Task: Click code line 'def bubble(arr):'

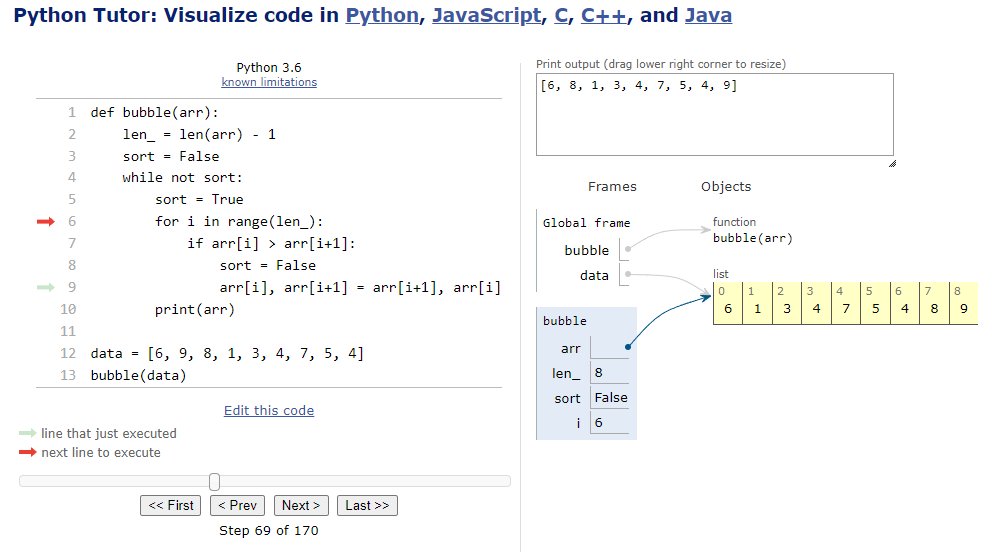Action: [154, 113]
